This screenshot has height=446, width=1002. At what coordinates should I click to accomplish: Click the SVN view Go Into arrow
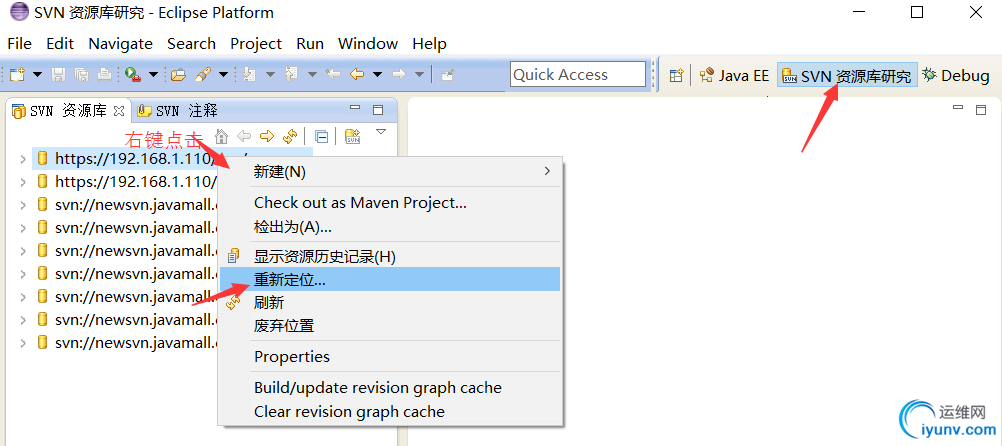tap(266, 135)
